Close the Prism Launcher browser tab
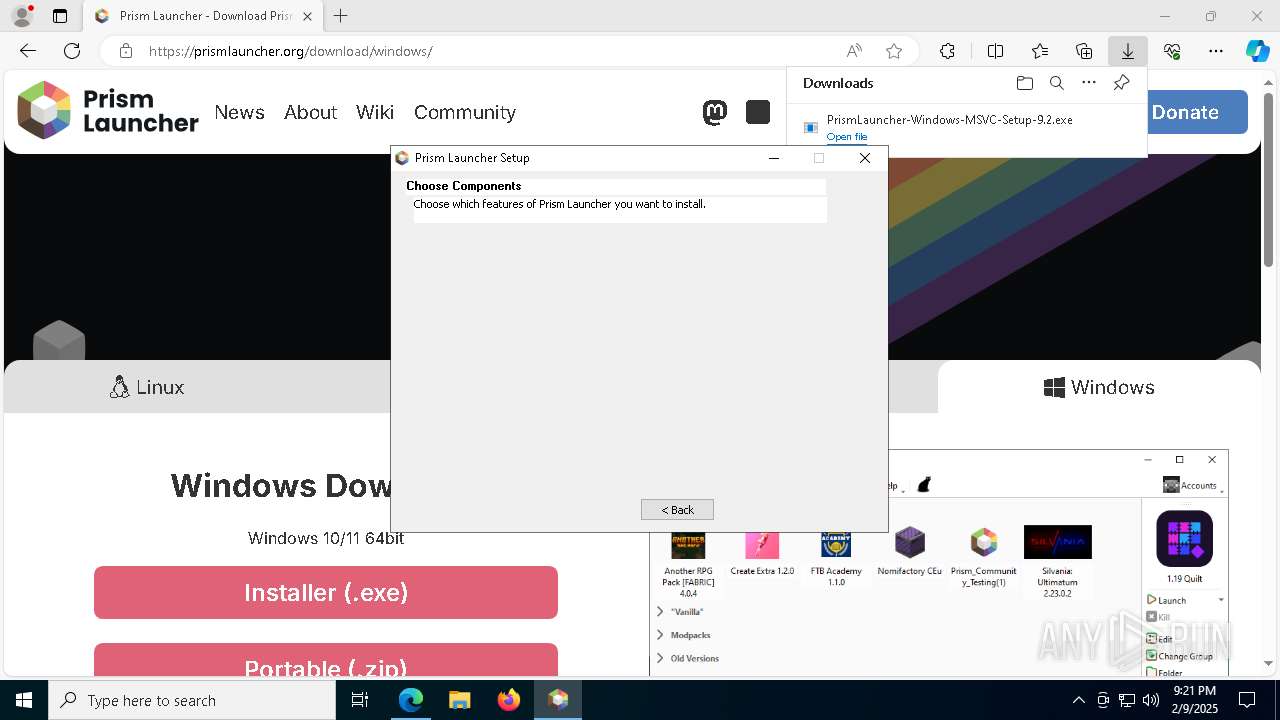The width and height of the screenshot is (1280, 720). click(x=307, y=16)
